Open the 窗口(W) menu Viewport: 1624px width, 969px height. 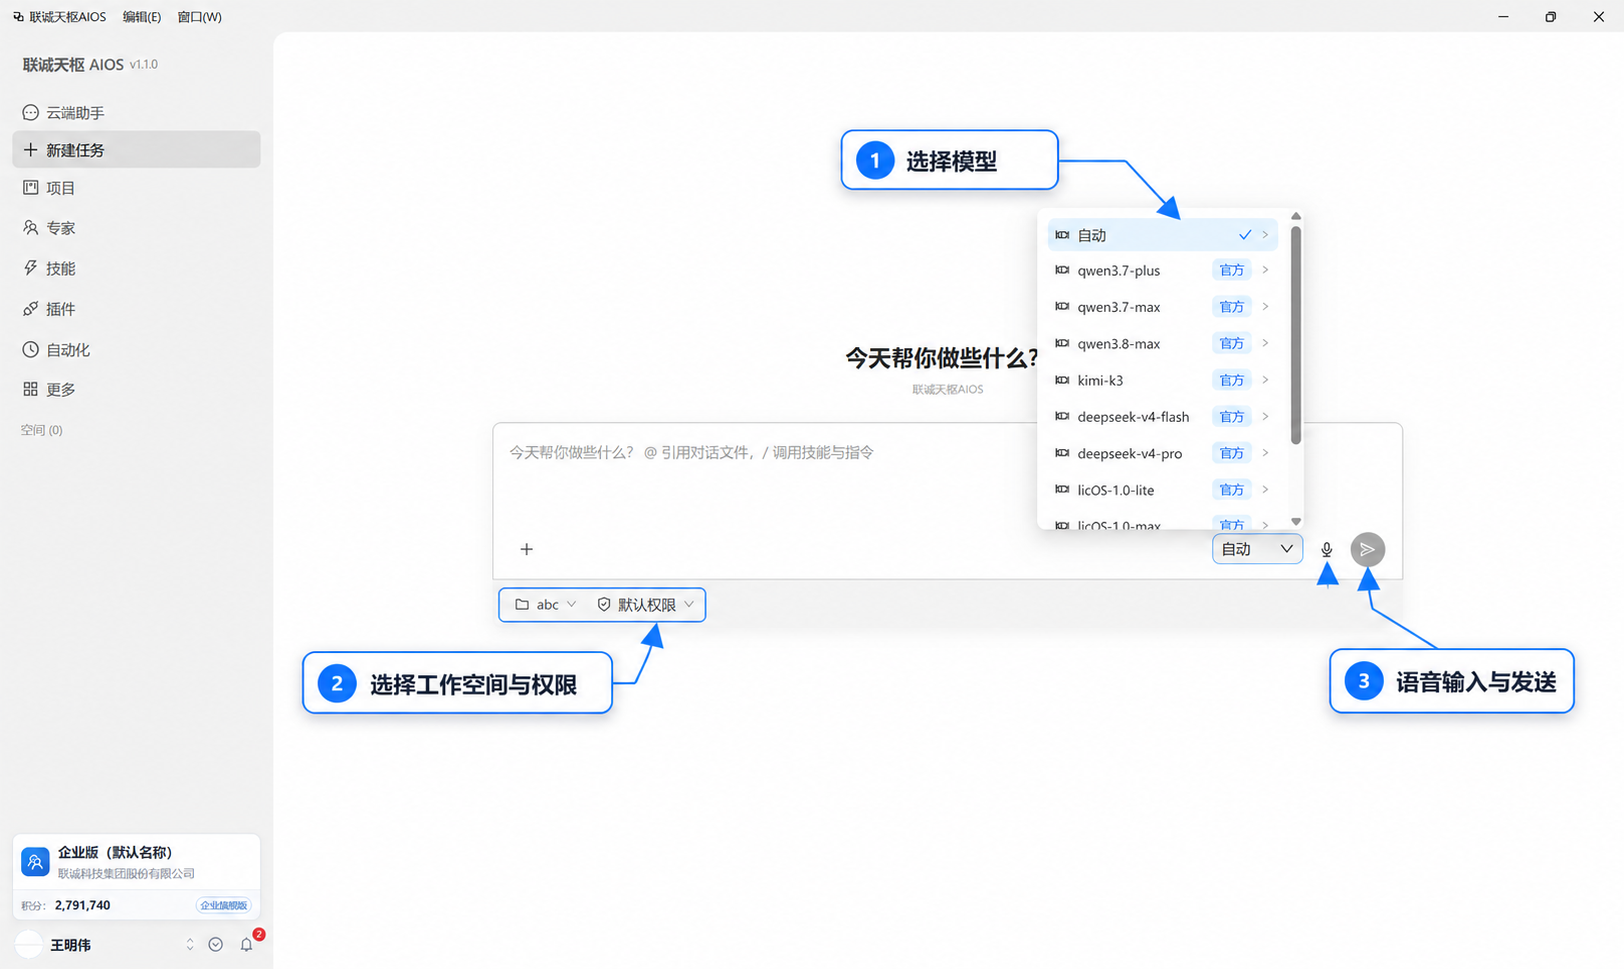199,17
